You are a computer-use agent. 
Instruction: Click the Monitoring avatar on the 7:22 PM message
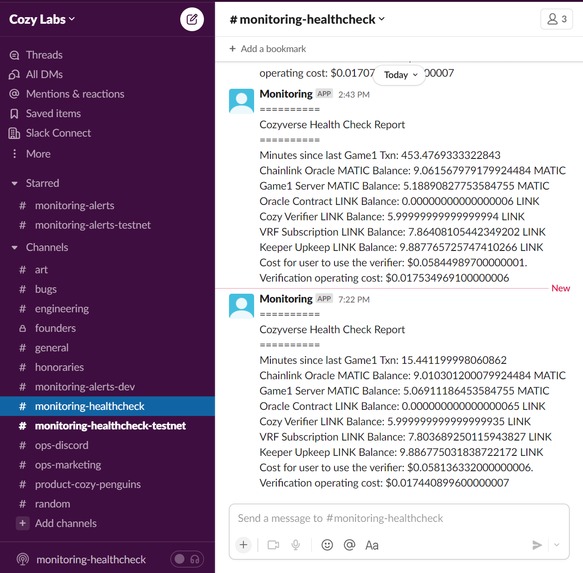coord(242,306)
